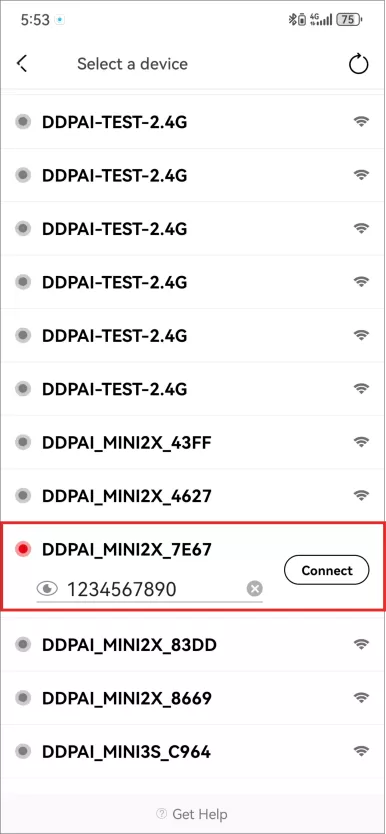Screen dimensions: 386x834
Task: Tap the selected red dot for DDPAI_MINI2X_7E67
Action: 22,549
